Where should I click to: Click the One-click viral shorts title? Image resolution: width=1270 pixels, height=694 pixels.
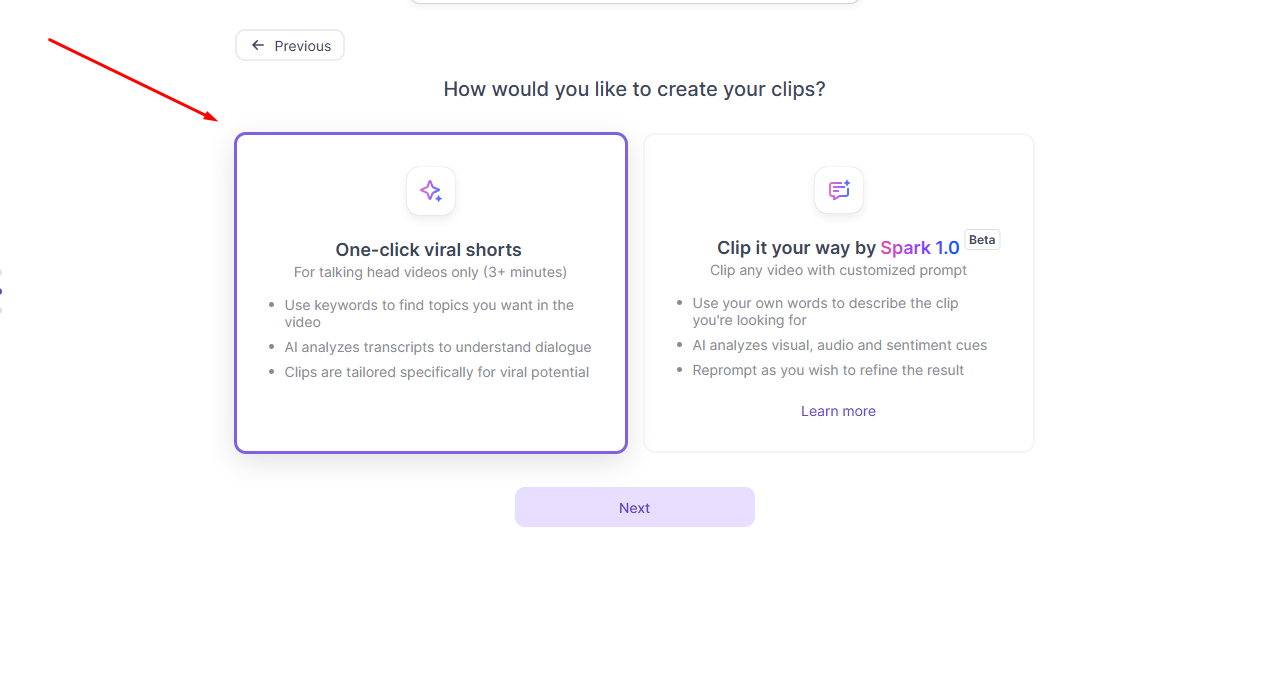(428, 250)
